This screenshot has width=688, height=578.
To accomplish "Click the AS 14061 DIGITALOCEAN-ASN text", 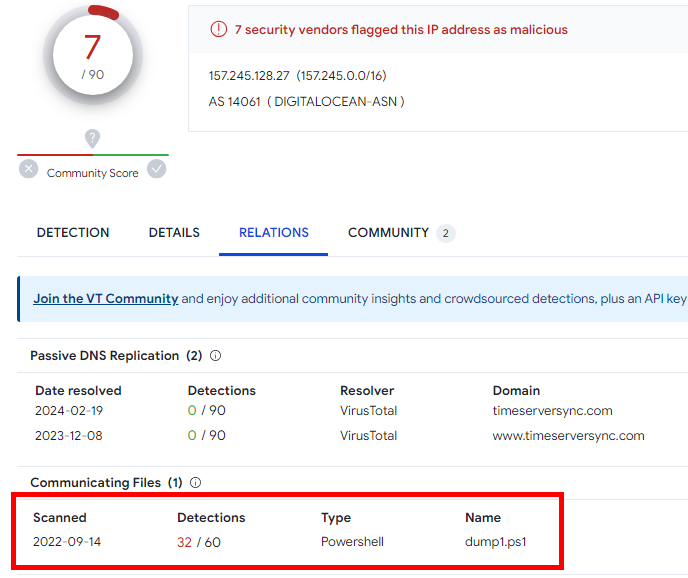I will (306, 102).
